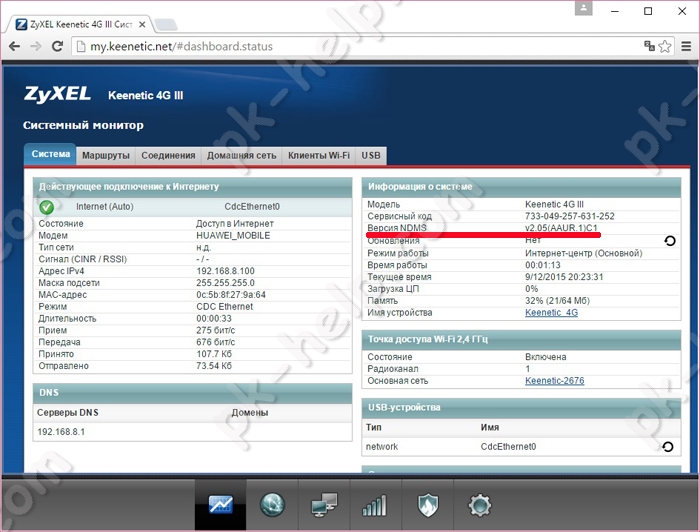Open the Home network computers icon
The height and width of the screenshot is (532, 700).
324,505
